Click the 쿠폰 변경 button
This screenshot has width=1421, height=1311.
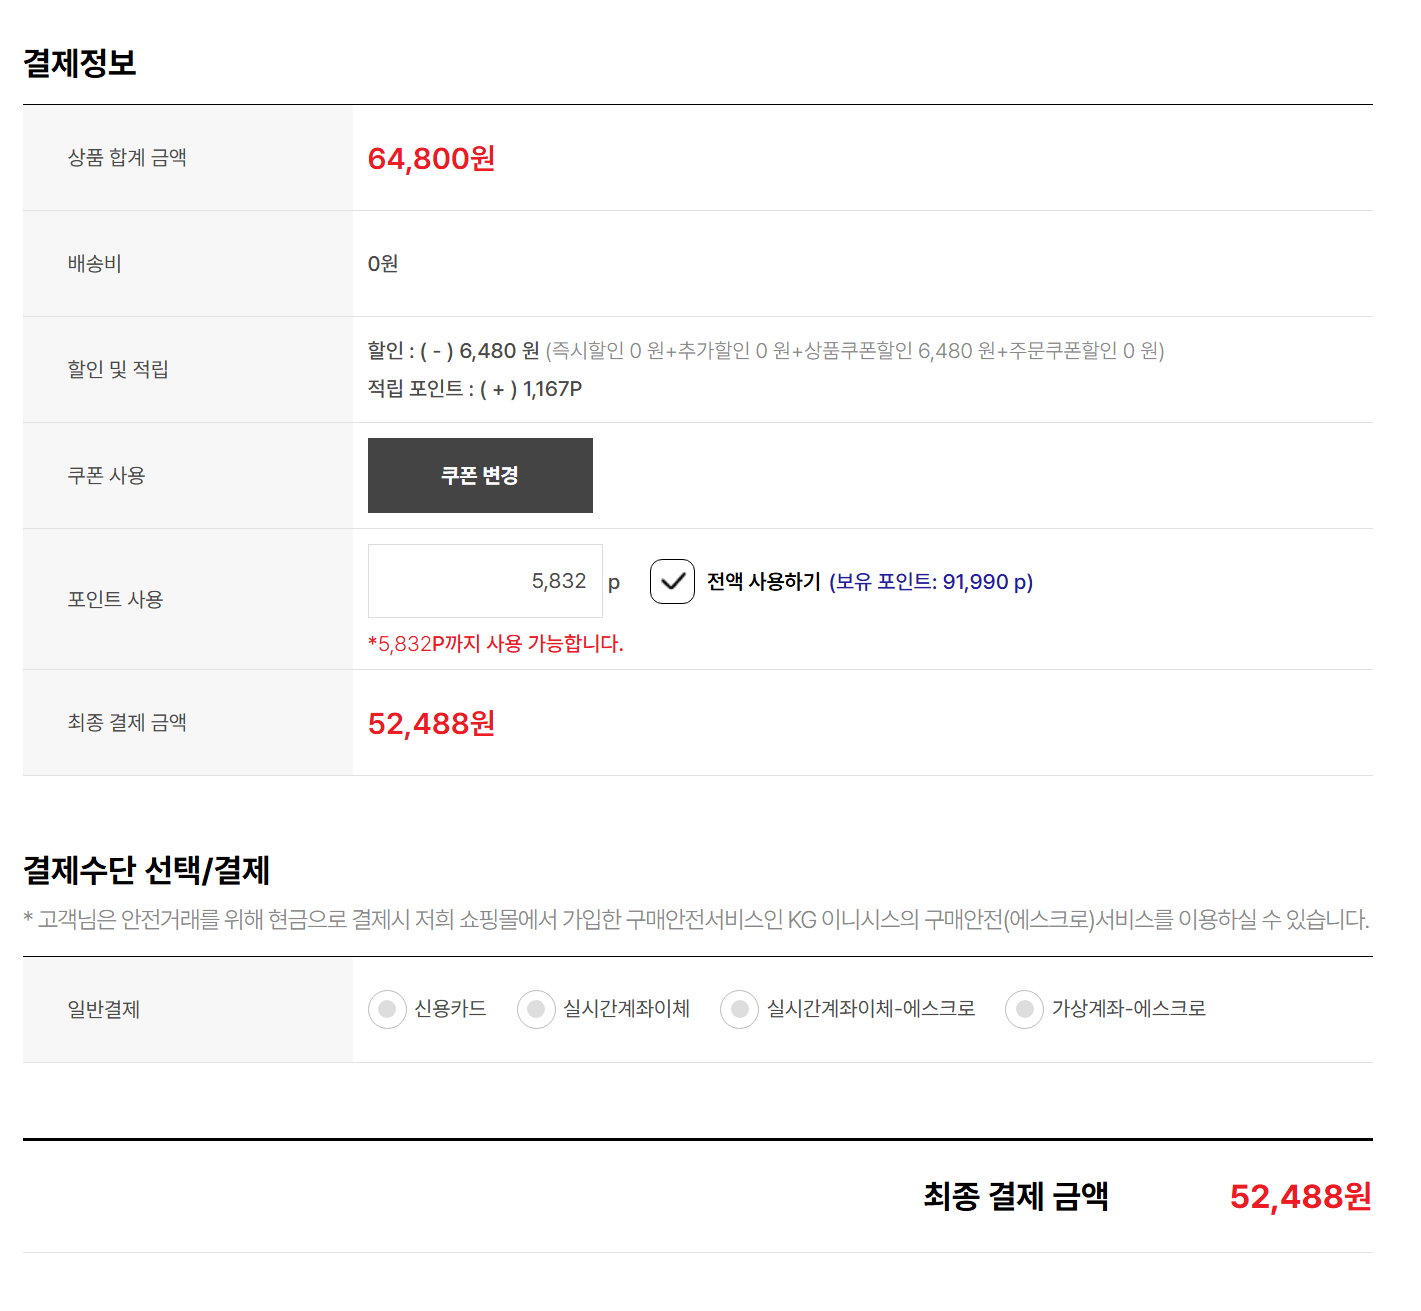pyautogui.click(x=480, y=475)
